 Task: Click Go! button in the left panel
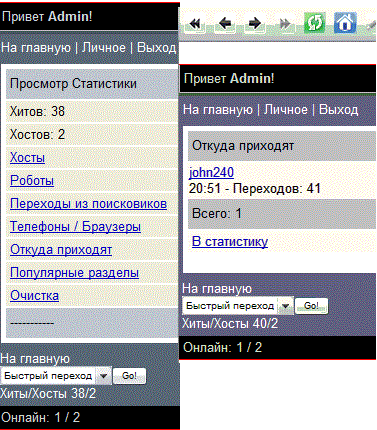tap(129, 376)
